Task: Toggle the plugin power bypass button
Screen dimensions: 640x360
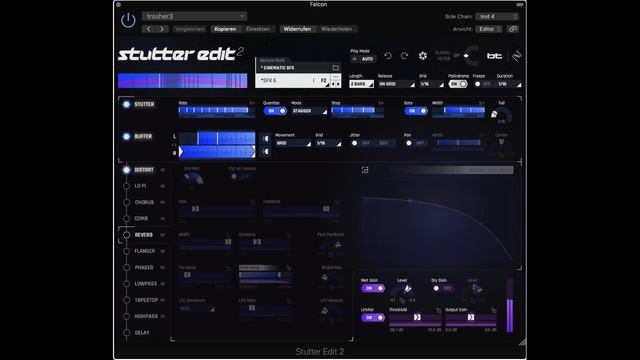Action: coord(128,20)
